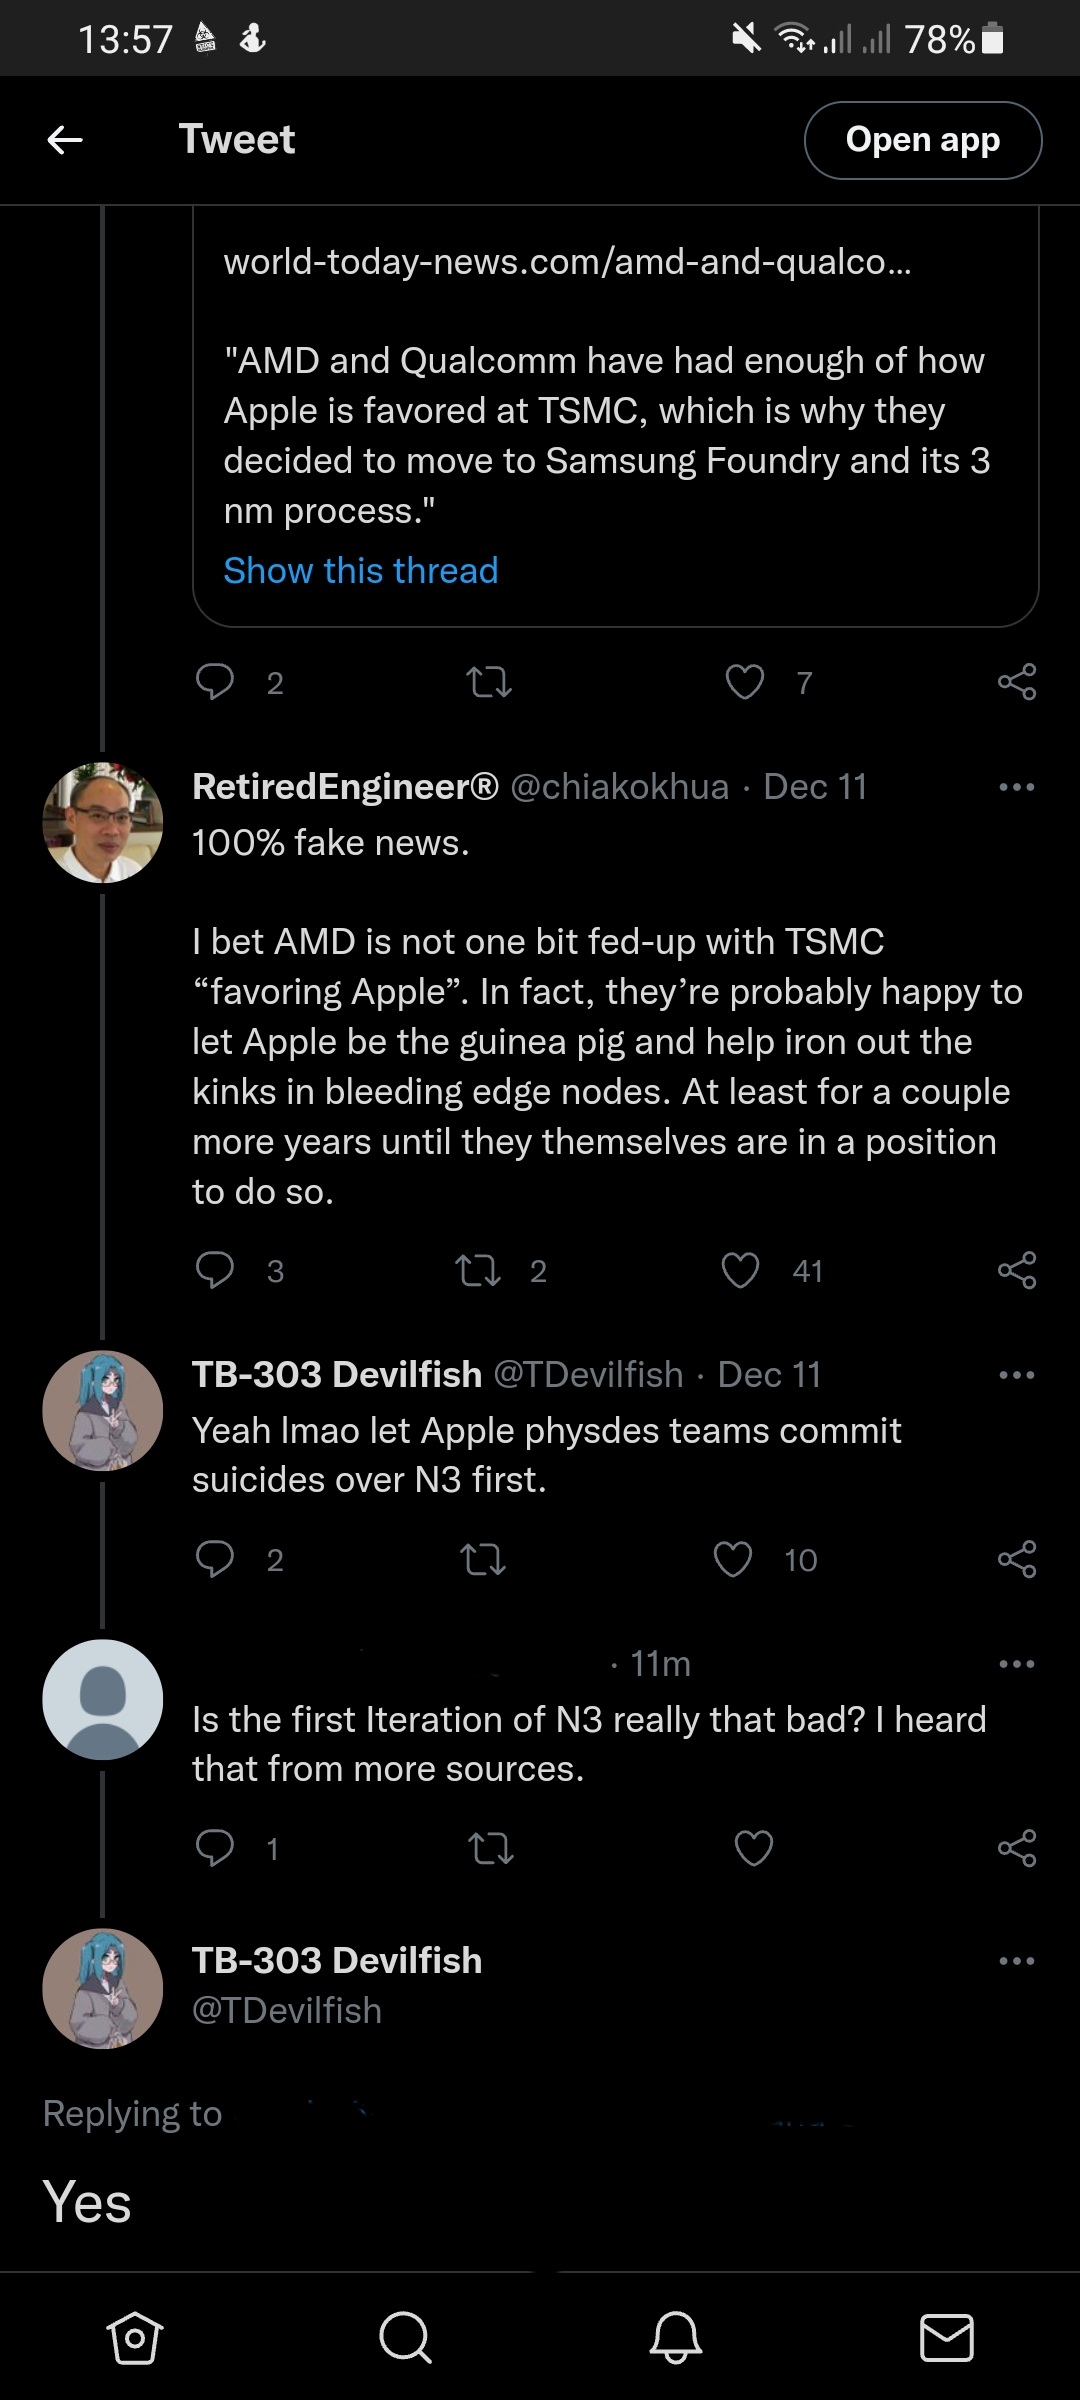Like the Apple physdes teams tweet
The height and width of the screenshot is (2400, 1080).
pyautogui.click(x=733, y=1560)
